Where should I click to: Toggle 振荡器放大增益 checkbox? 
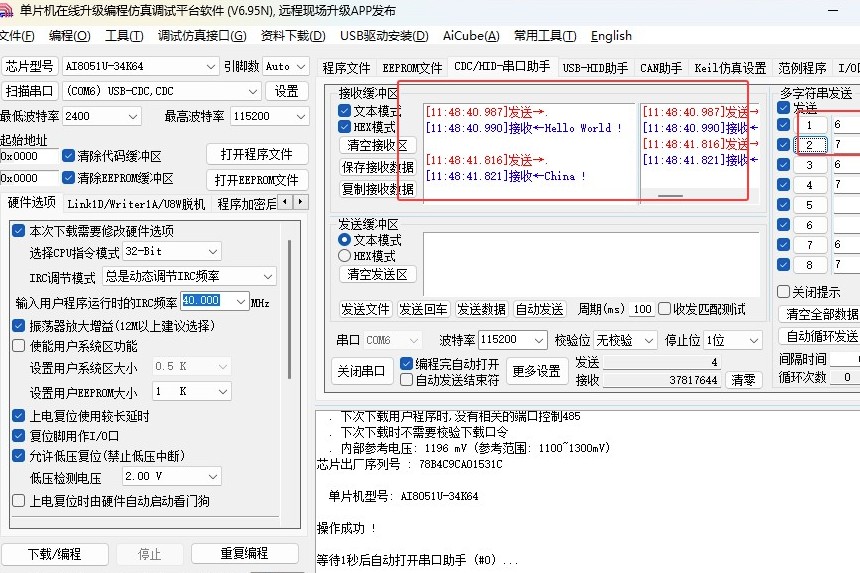pyautogui.click(x=18, y=326)
